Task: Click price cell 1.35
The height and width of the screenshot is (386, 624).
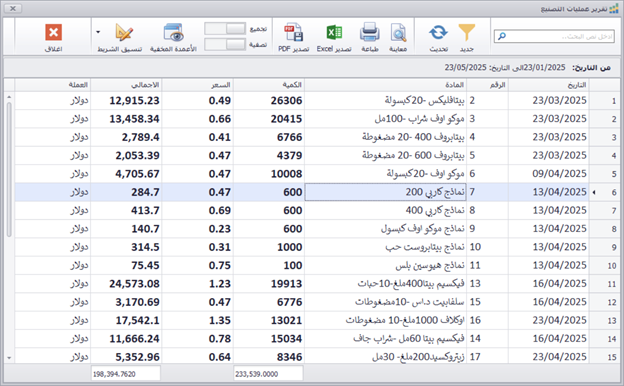Action: point(198,320)
